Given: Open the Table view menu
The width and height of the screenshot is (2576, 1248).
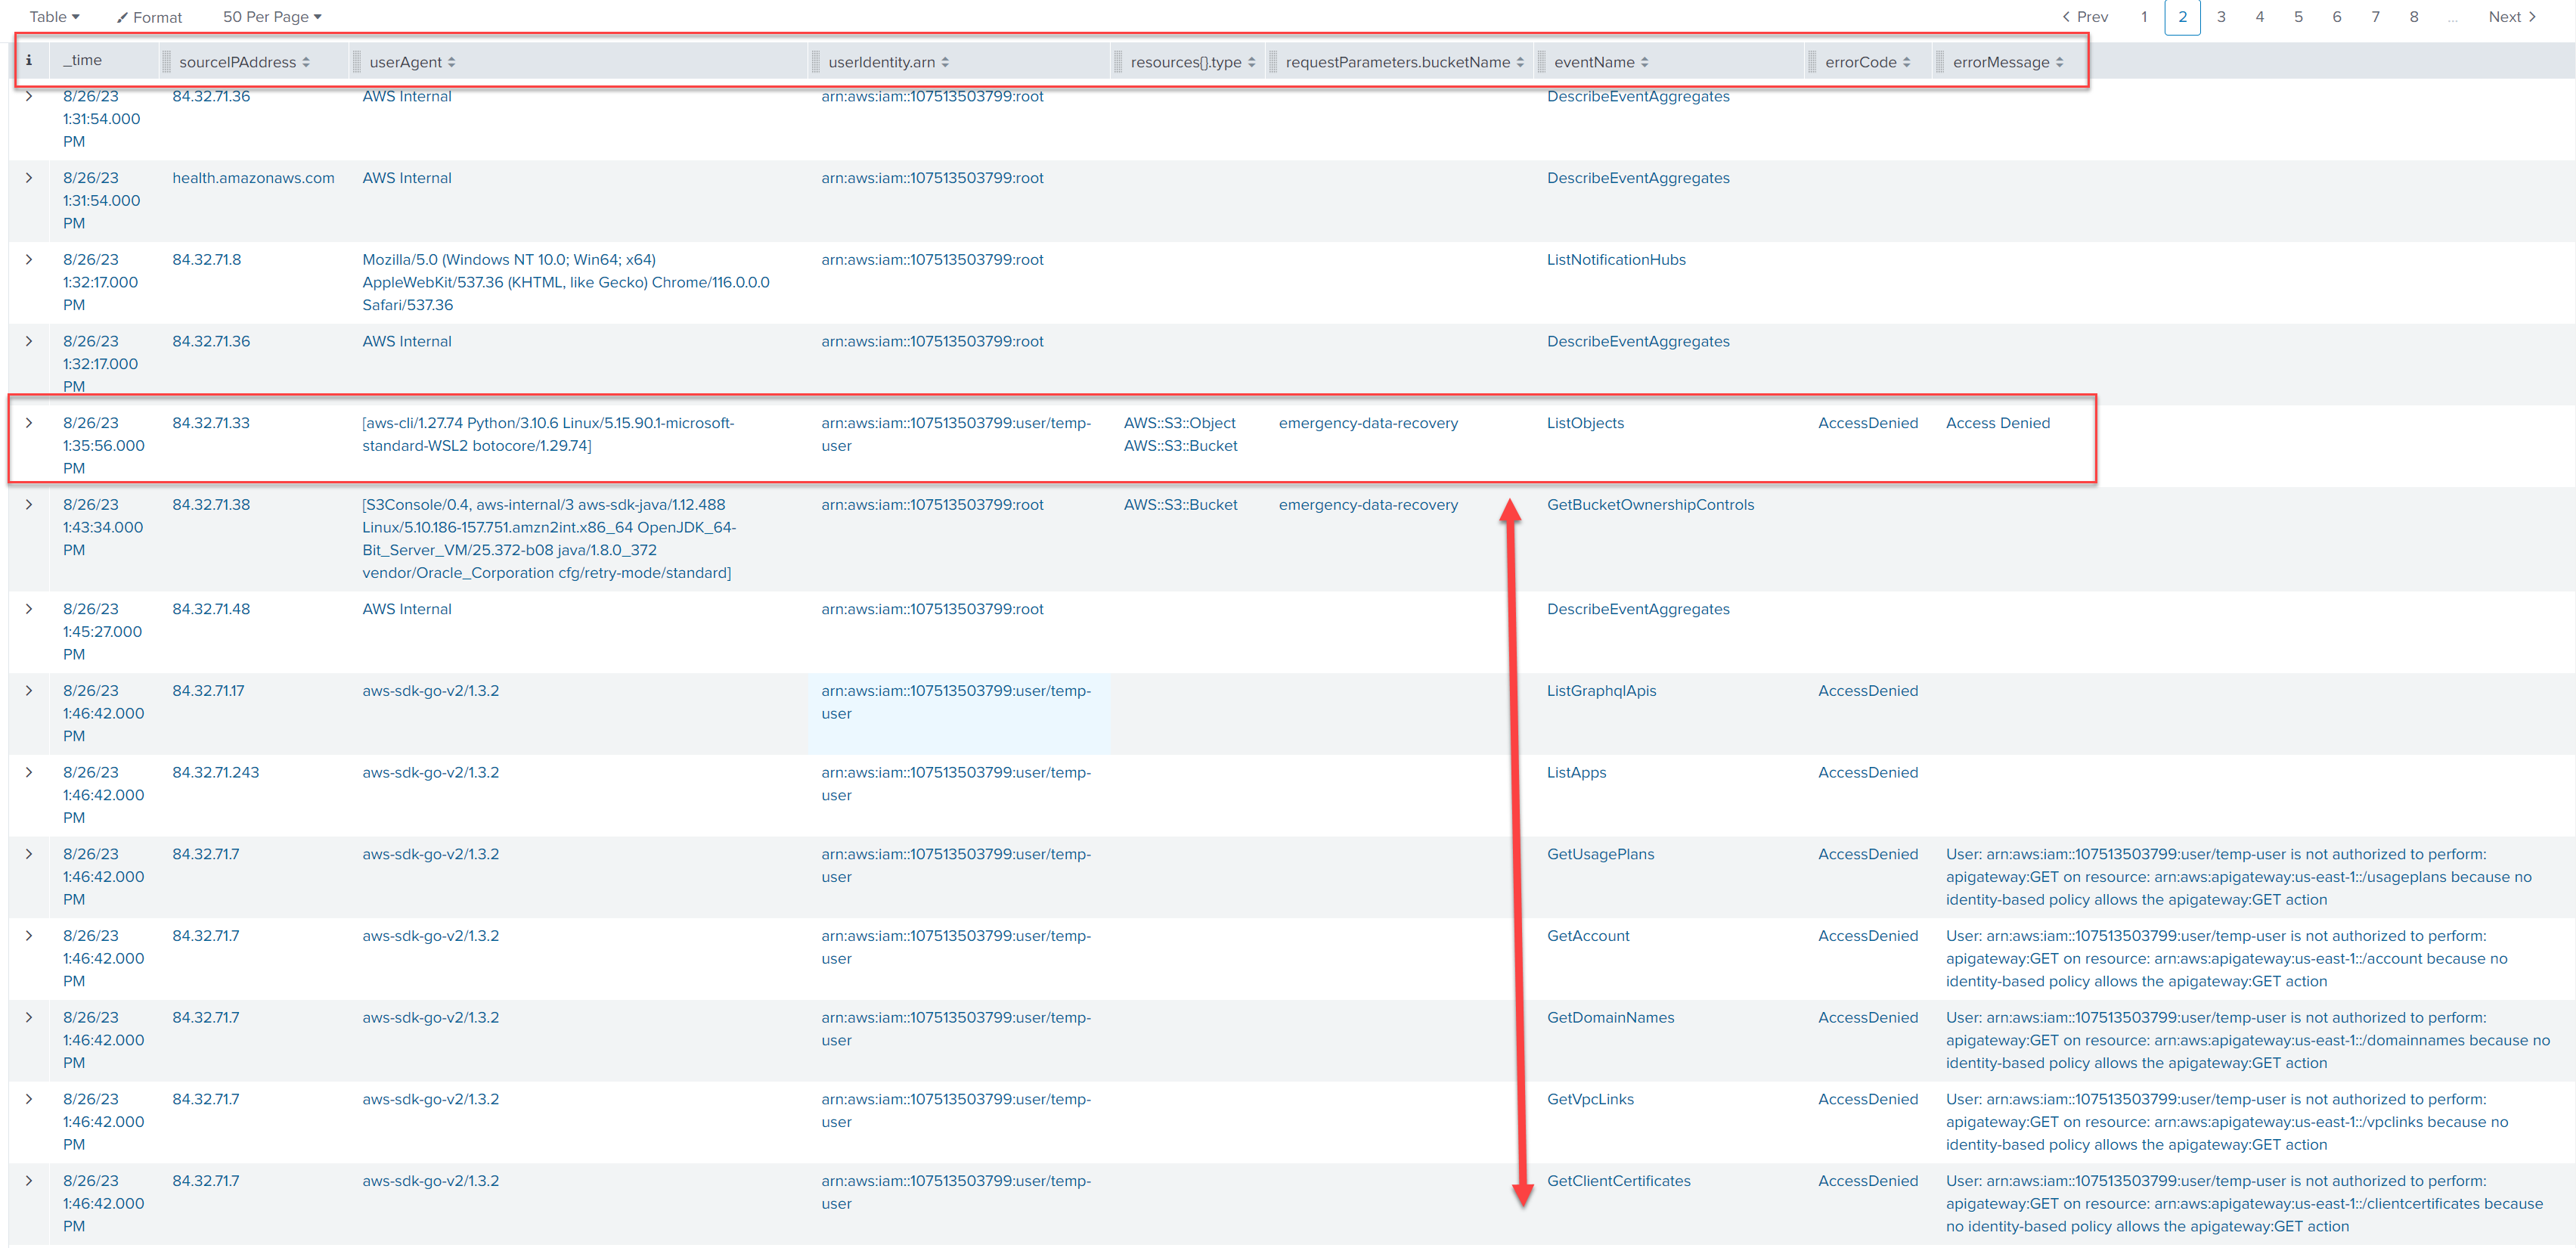Looking at the screenshot, I should pyautogui.click(x=52, y=16).
